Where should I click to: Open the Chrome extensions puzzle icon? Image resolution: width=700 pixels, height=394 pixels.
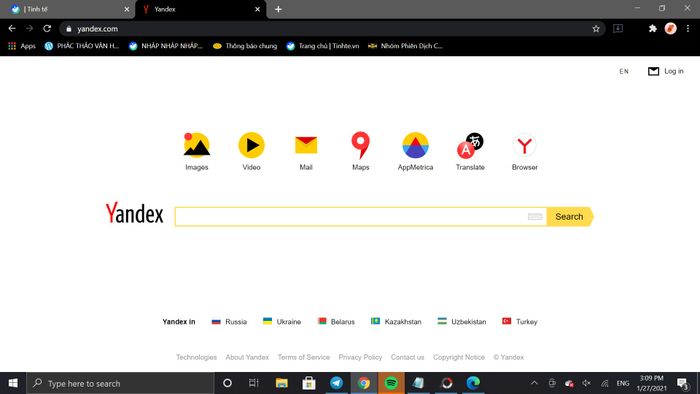point(653,29)
